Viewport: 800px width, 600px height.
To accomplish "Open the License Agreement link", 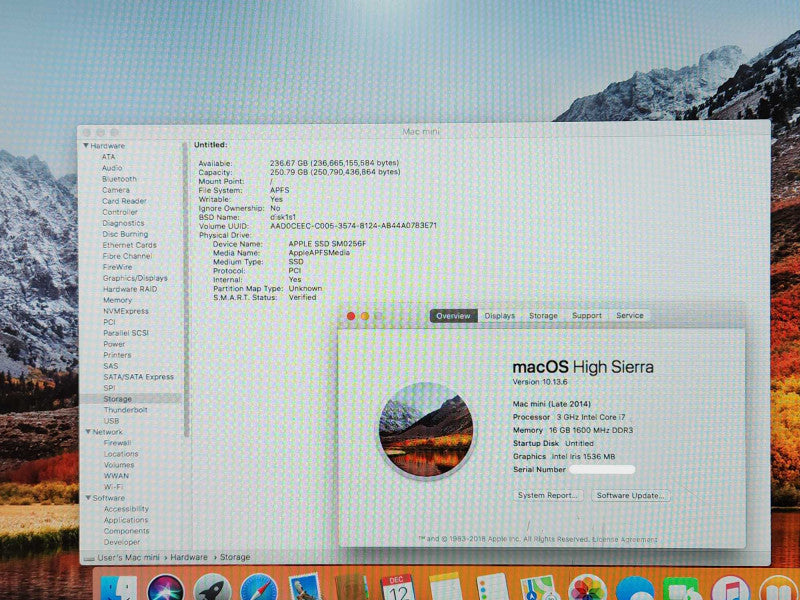I will [x=626, y=539].
